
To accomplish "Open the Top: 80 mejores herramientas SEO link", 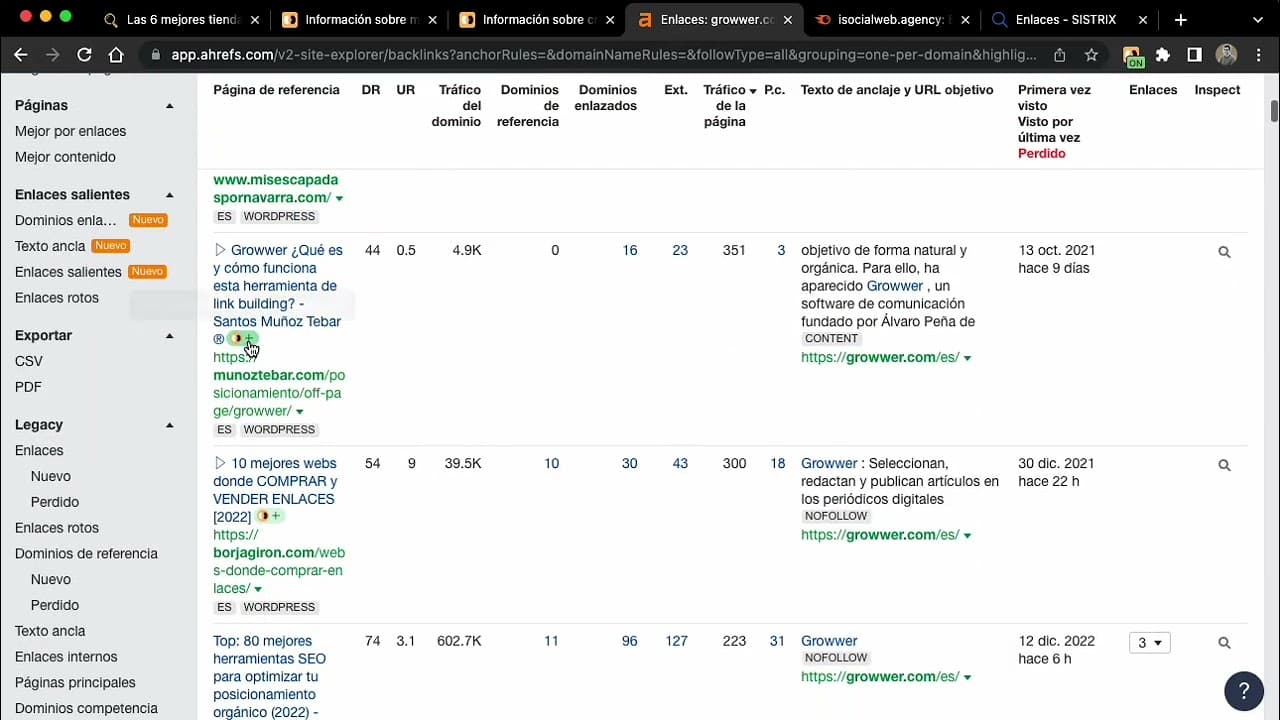I will (269, 677).
